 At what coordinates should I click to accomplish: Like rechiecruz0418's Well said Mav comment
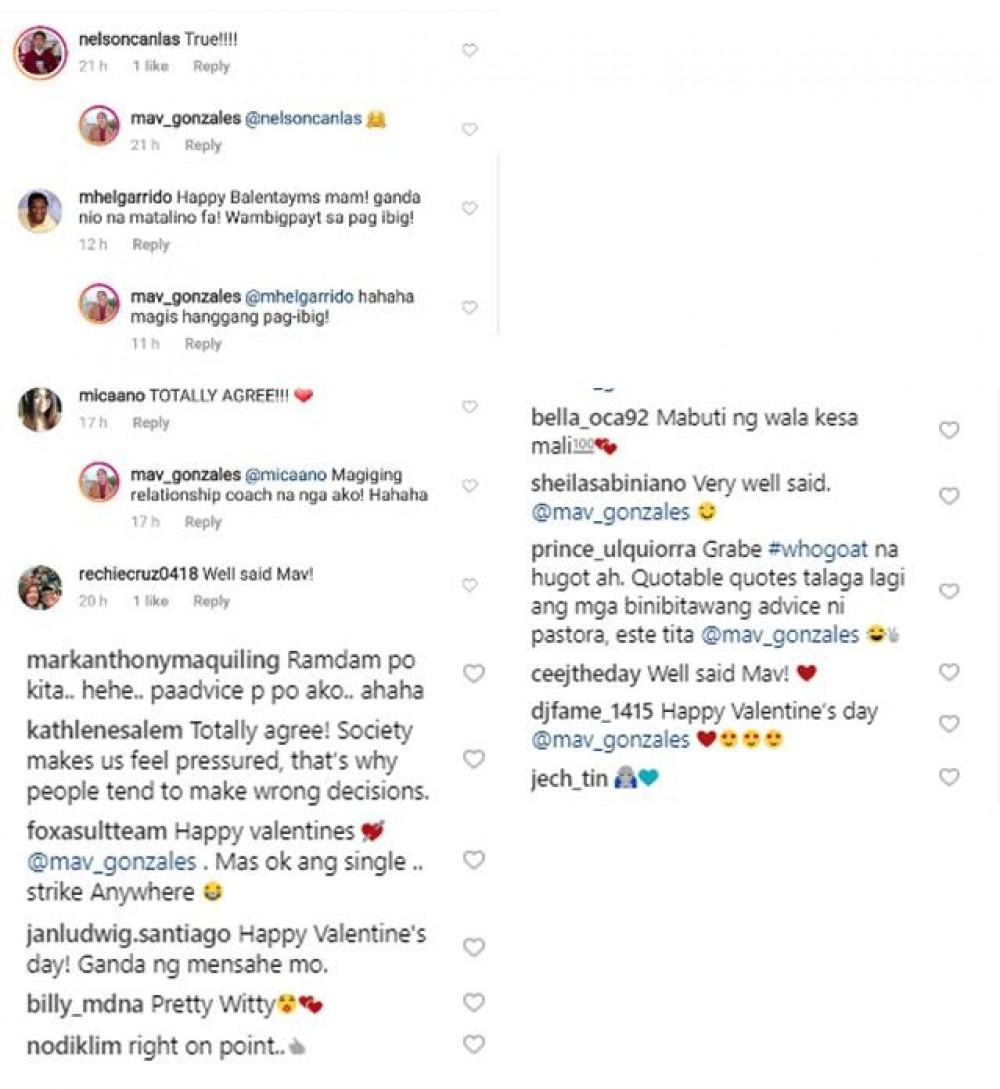(469, 585)
